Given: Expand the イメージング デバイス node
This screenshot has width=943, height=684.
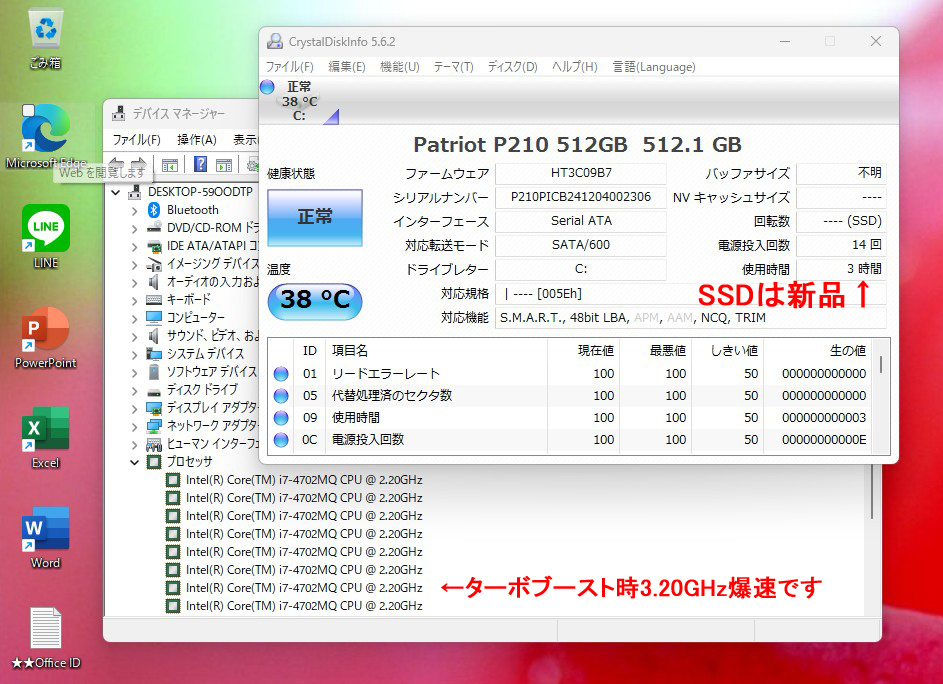Looking at the screenshot, I should (135, 265).
